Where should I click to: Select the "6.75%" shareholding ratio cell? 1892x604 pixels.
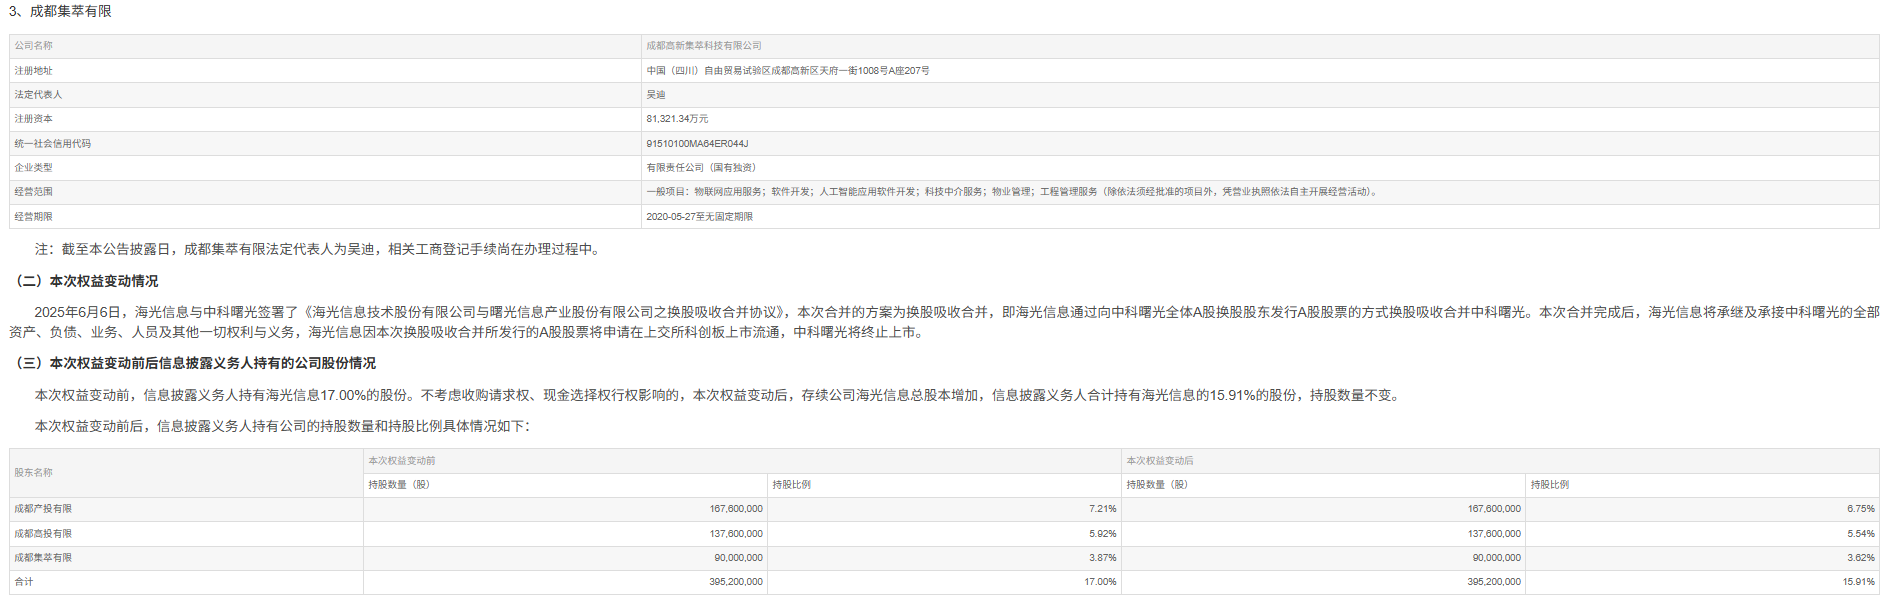pyautogui.click(x=1702, y=509)
